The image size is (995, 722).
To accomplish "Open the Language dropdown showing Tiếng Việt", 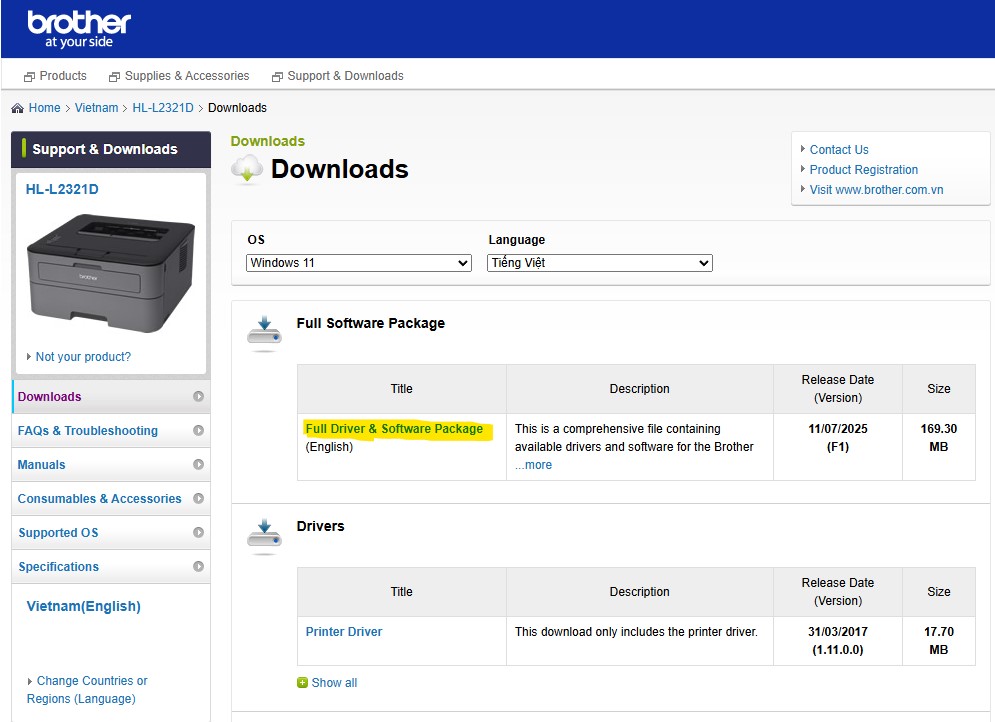I will (600, 263).
